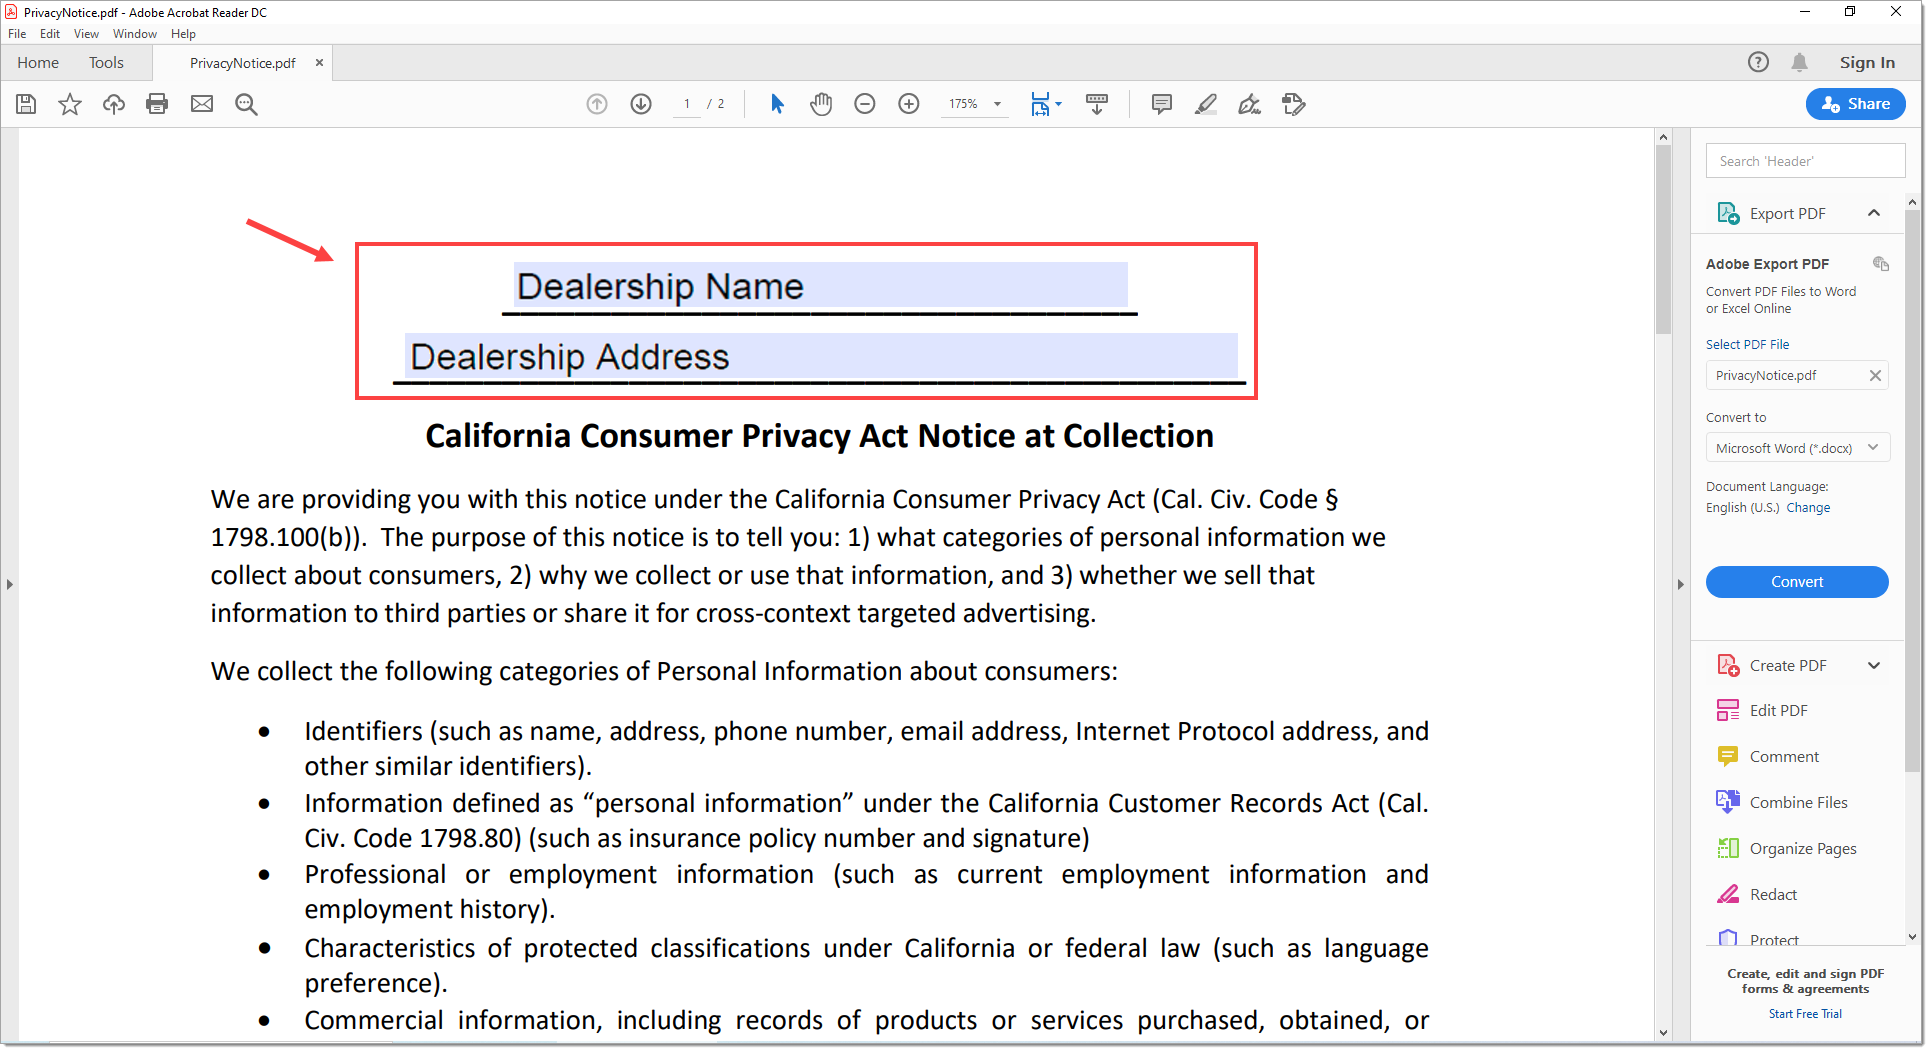Screen dimensions: 1929x1051
Task: Open the Window menu
Action: (135, 34)
